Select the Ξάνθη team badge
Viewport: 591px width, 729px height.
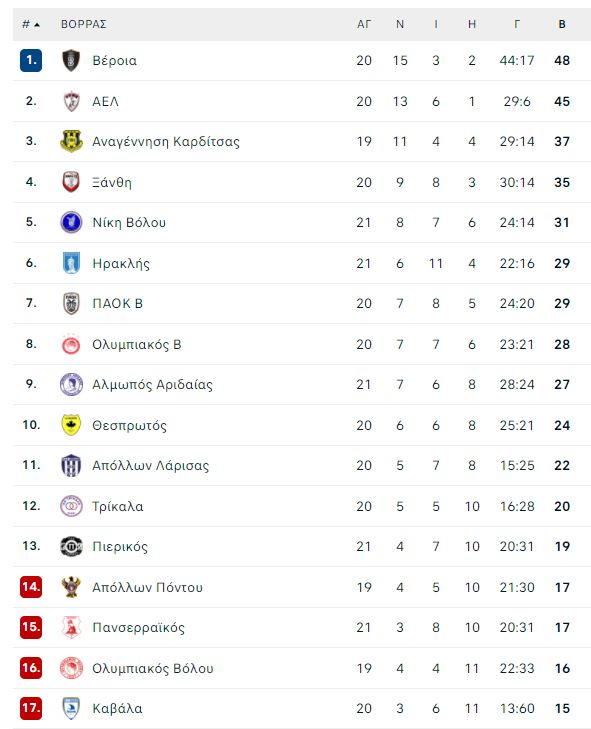click(71, 182)
